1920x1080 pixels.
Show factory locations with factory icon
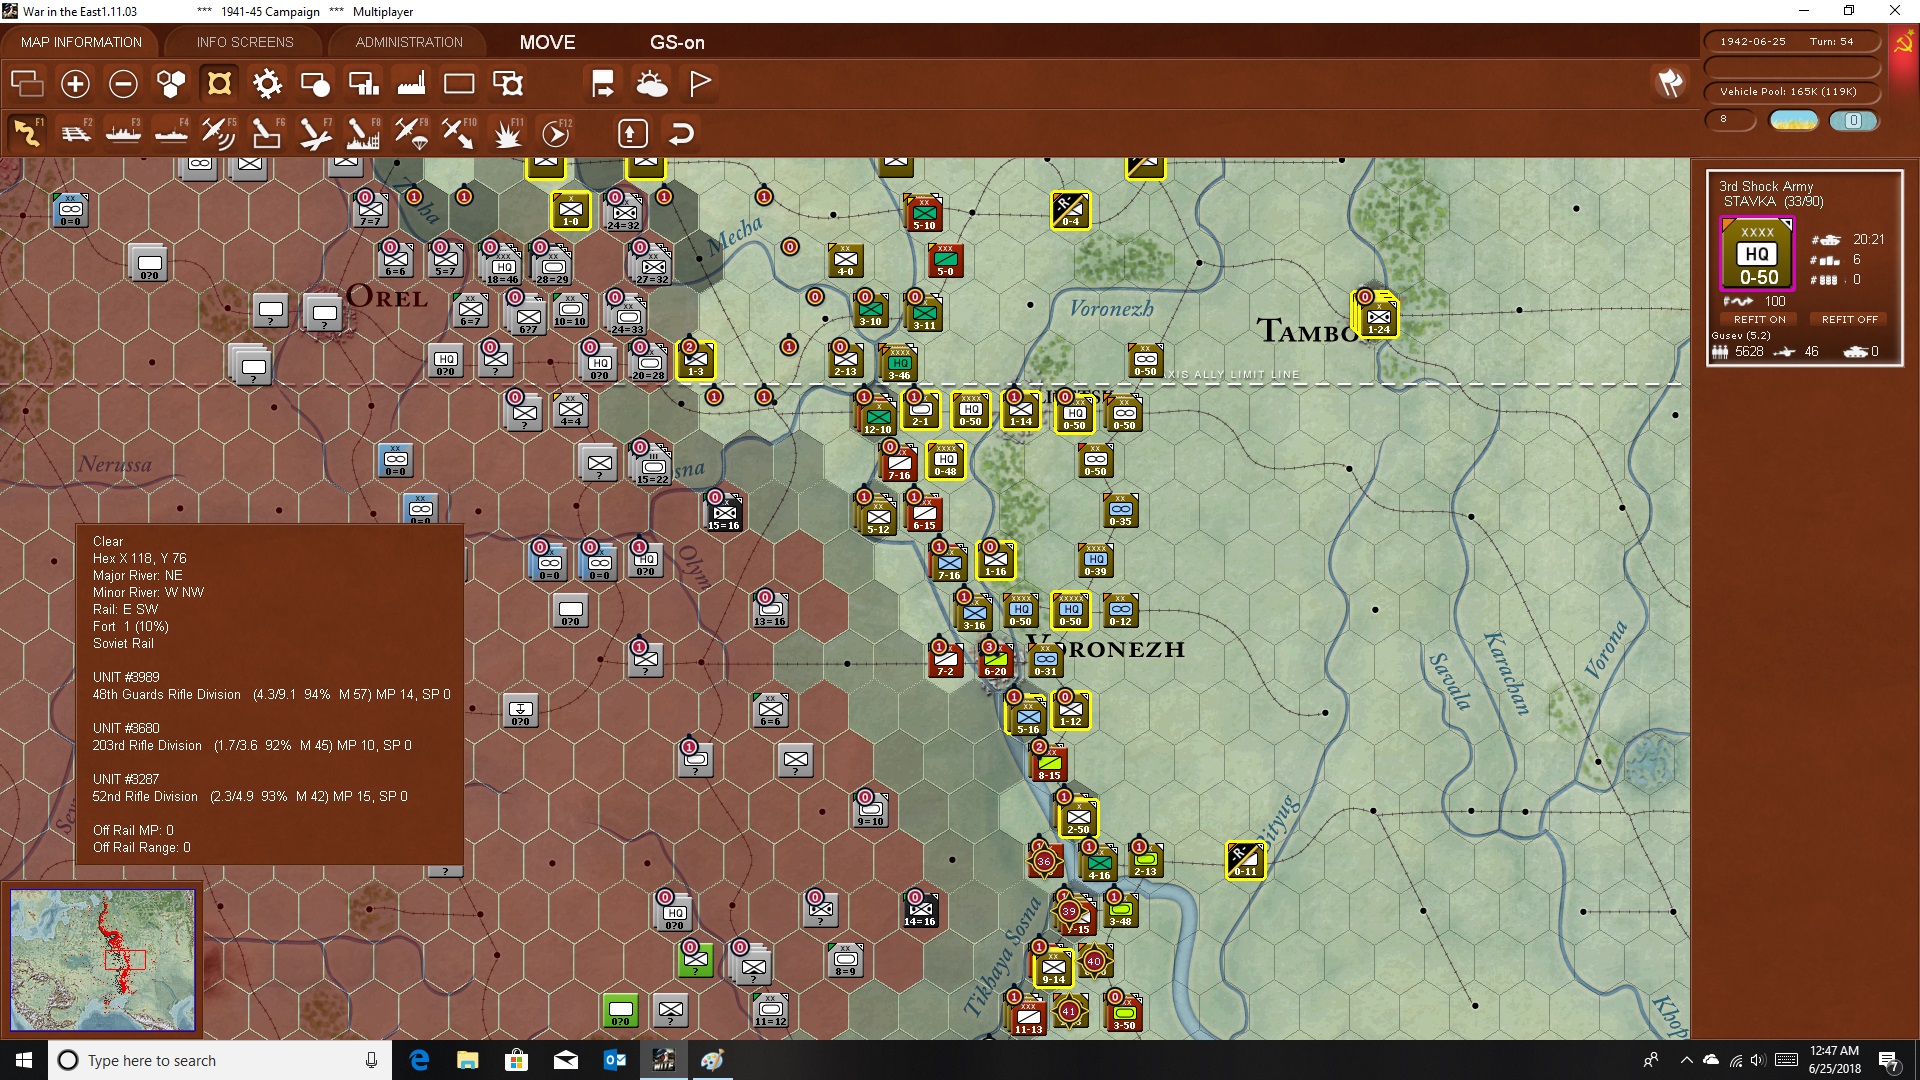click(411, 84)
